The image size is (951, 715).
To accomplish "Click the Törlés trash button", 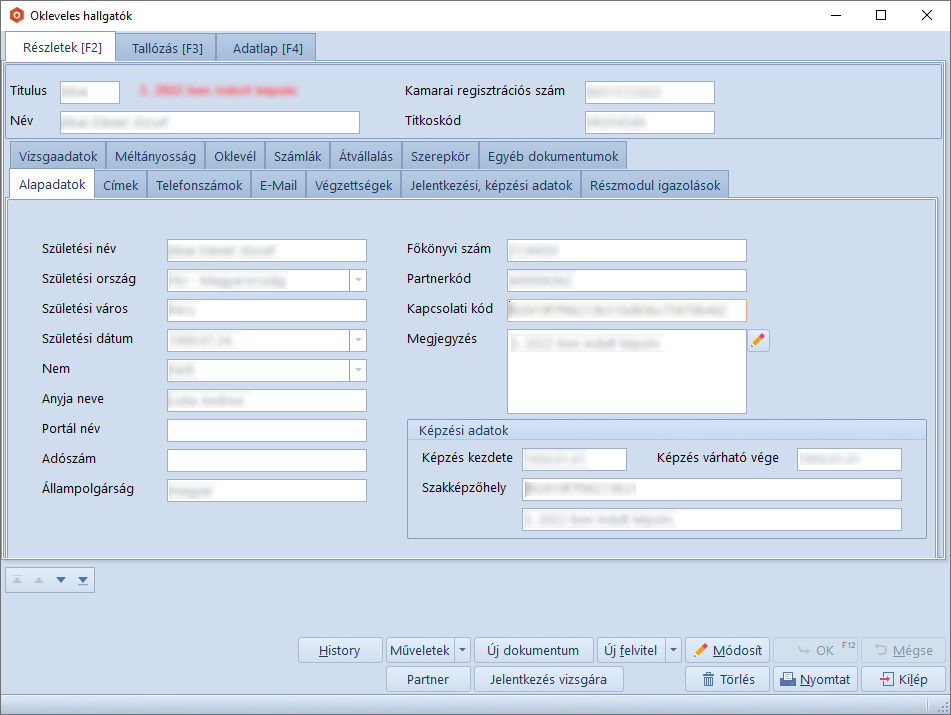I will [x=727, y=680].
